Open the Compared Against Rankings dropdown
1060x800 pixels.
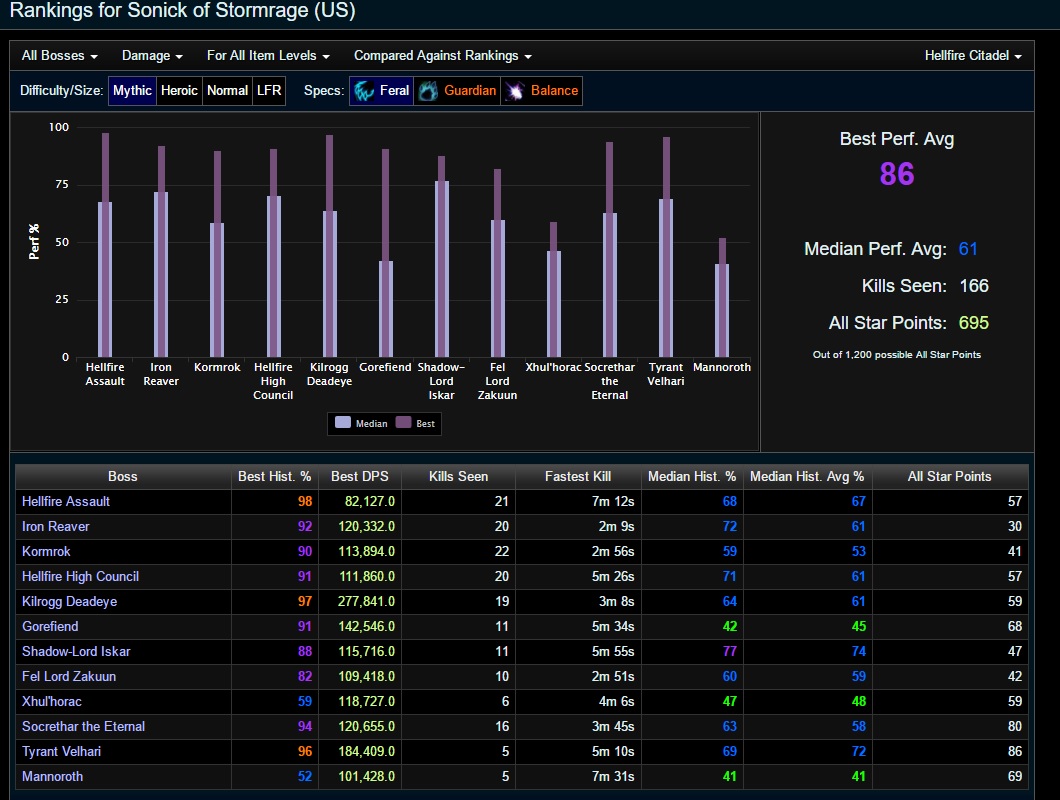(443, 55)
